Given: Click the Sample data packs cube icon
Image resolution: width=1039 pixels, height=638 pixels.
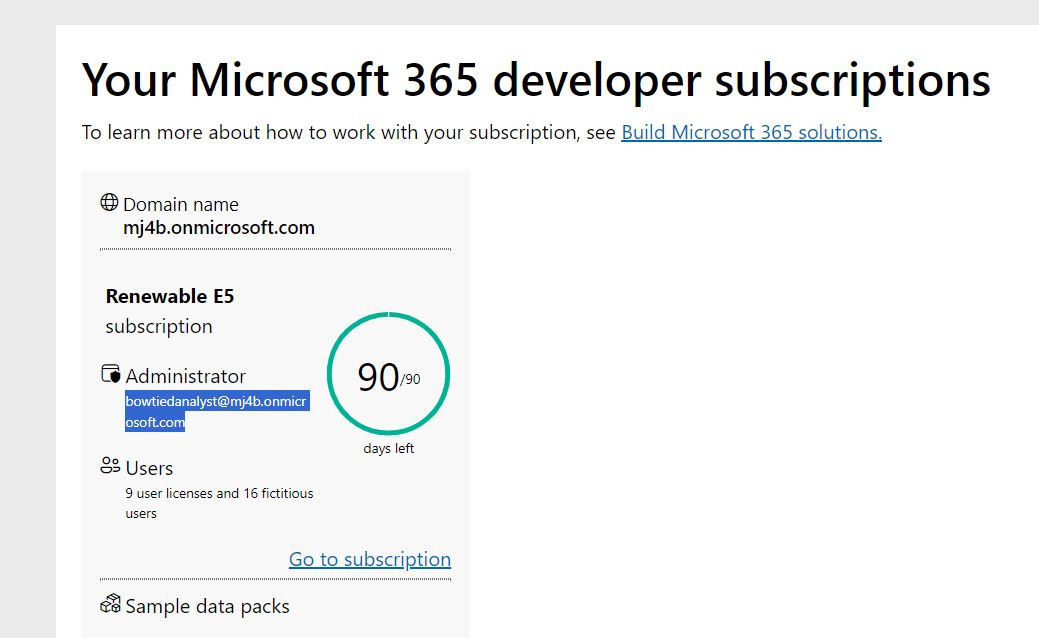Looking at the screenshot, I should pos(110,604).
